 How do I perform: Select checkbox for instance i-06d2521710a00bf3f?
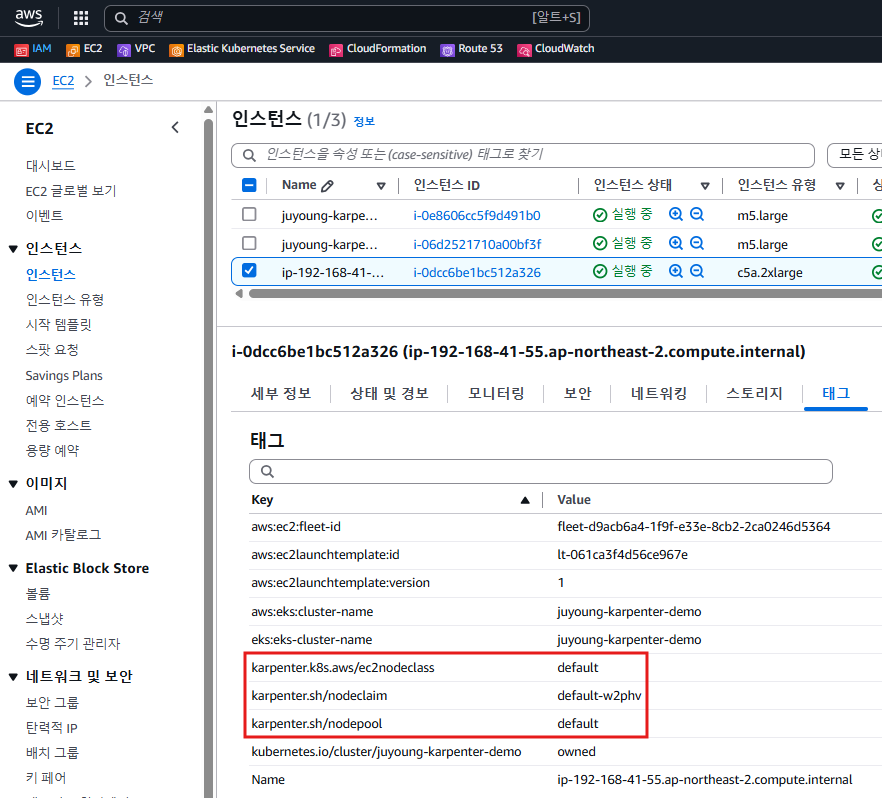pos(249,243)
